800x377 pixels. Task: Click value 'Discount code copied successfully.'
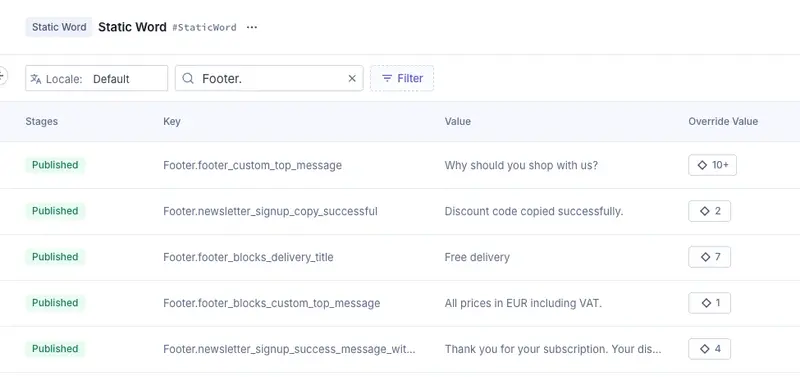click(x=534, y=211)
